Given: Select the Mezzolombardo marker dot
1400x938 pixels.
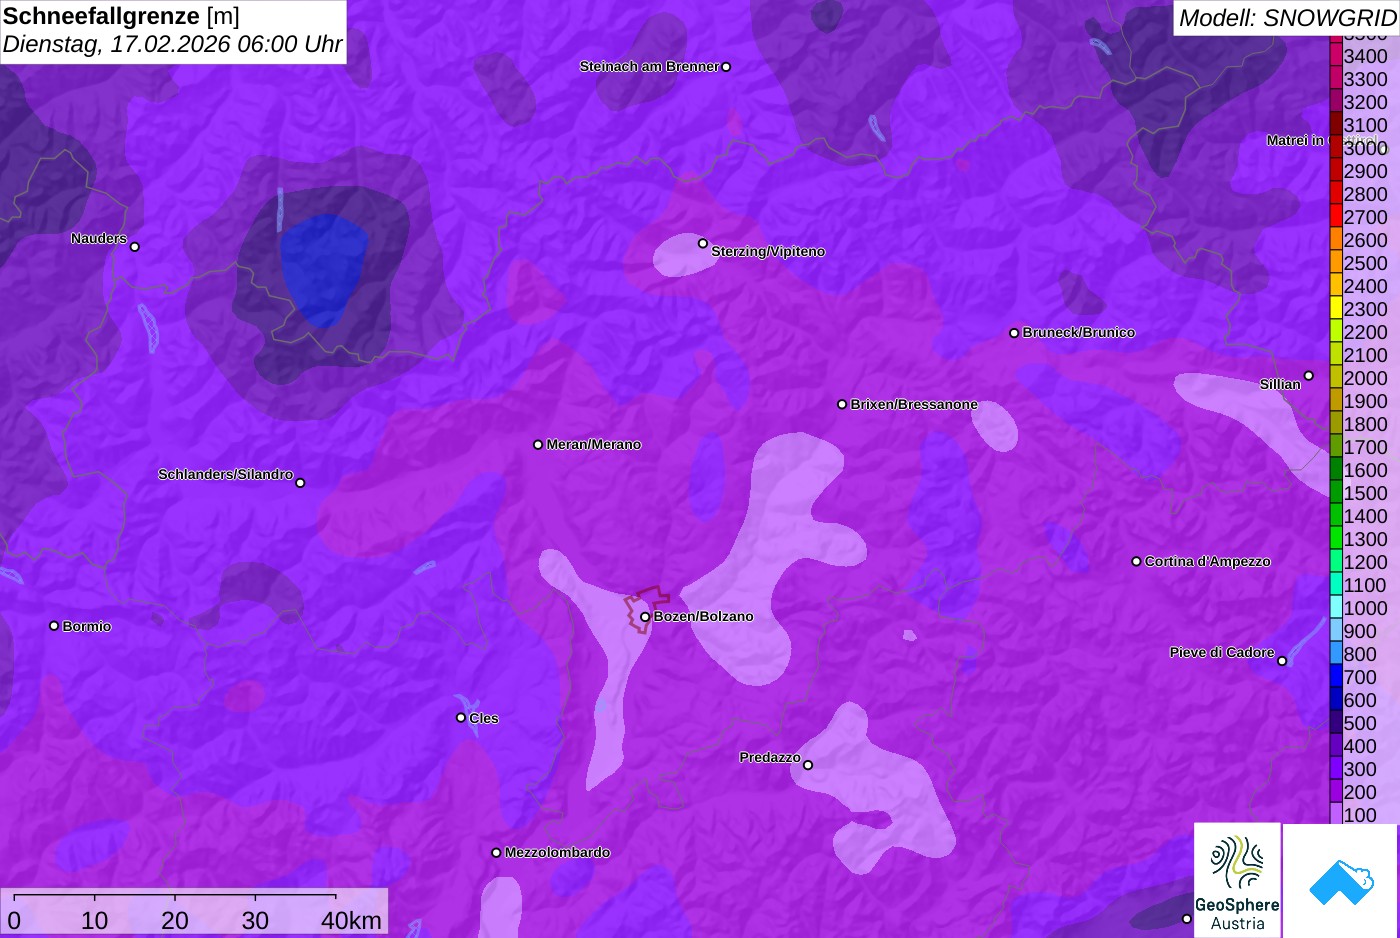Looking at the screenshot, I should point(496,853).
